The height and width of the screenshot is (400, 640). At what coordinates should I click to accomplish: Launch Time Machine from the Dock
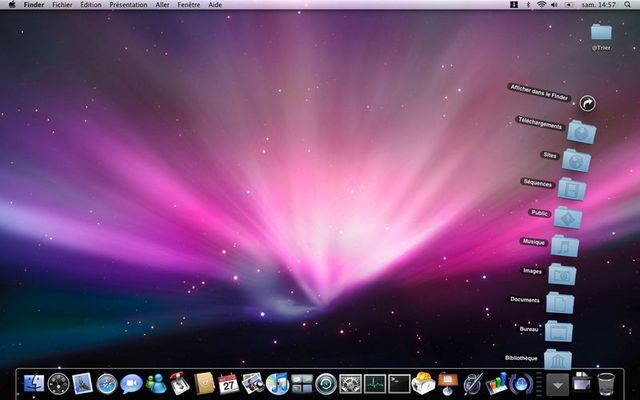click(x=326, y=384)
